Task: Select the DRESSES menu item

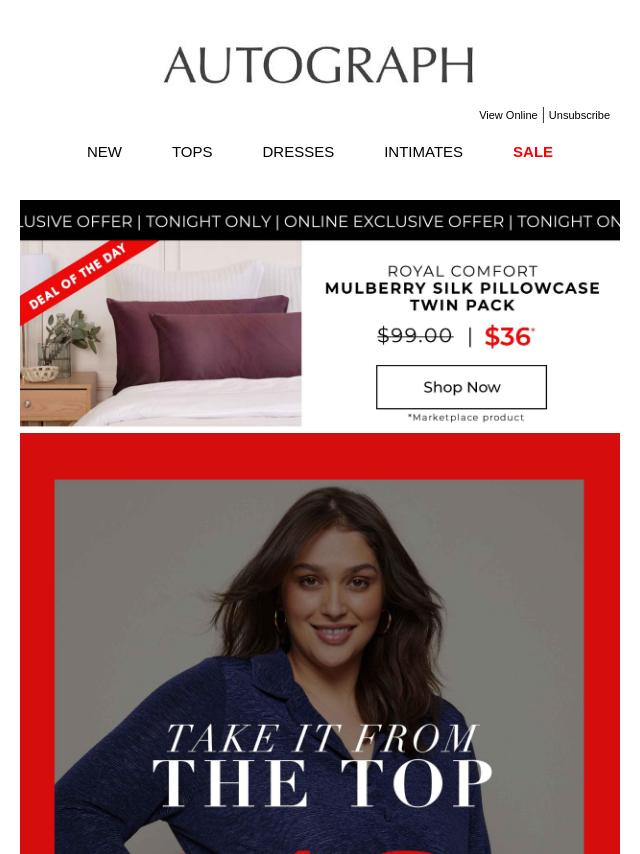Action: coord(298,152)
